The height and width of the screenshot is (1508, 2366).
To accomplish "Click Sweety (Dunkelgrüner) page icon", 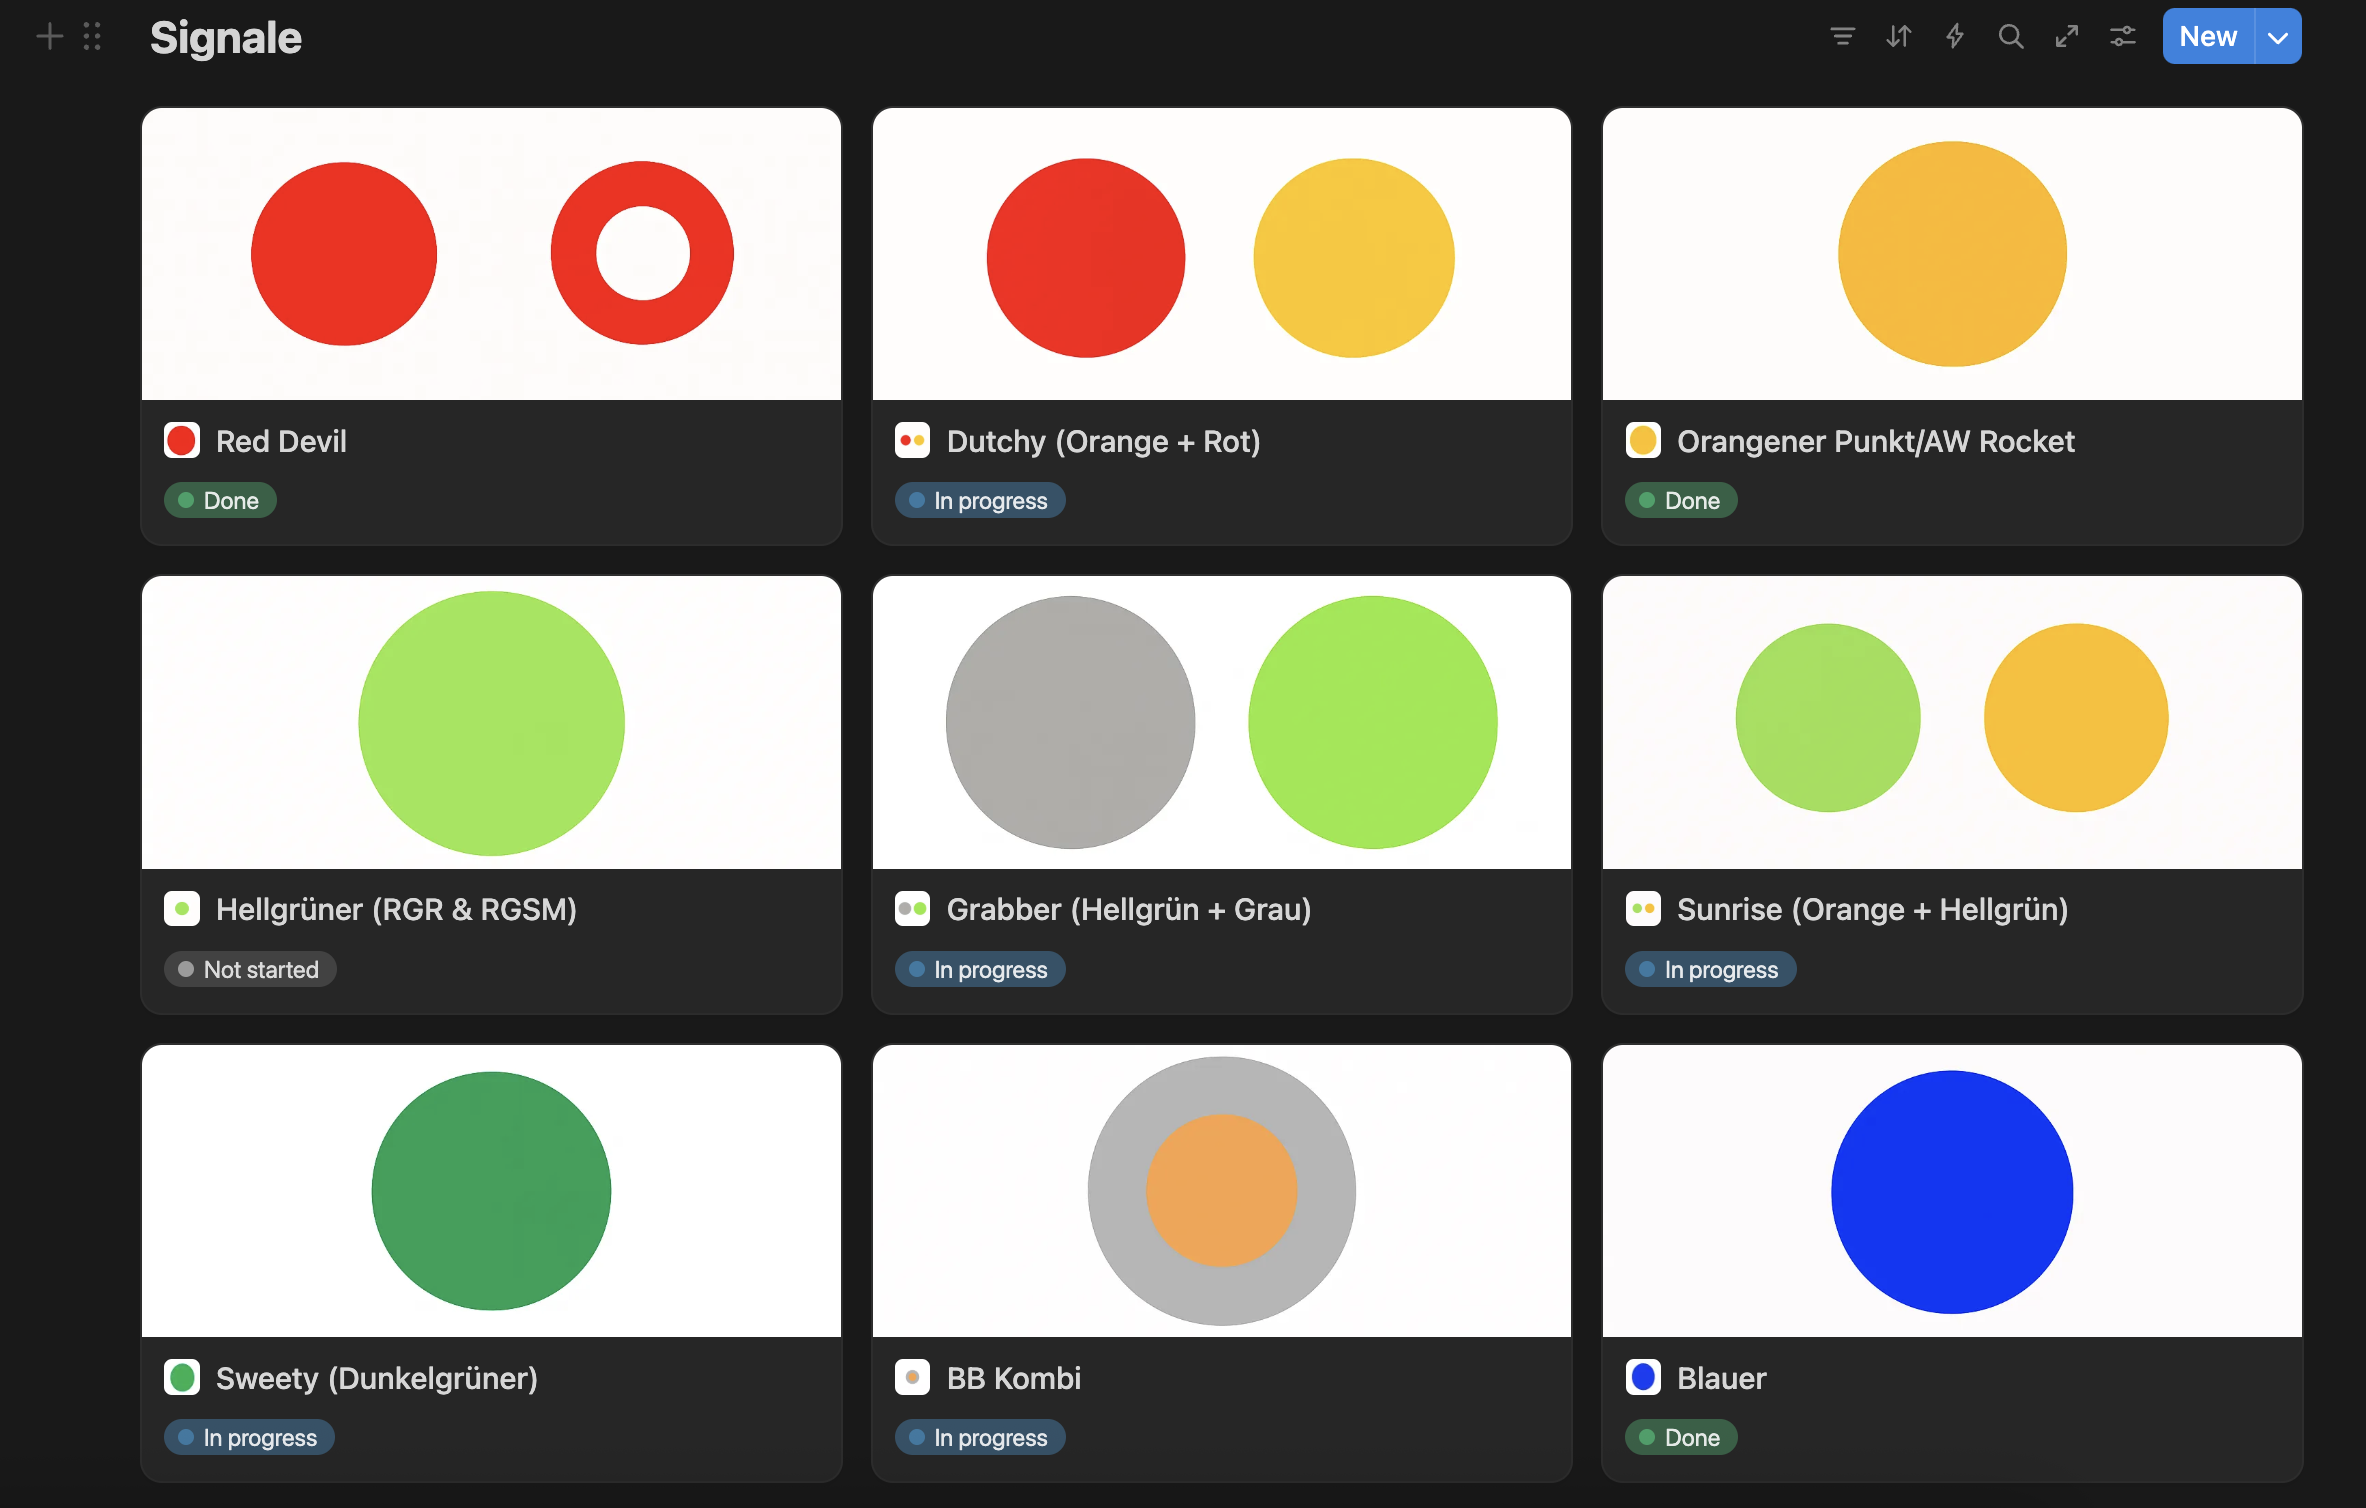I will pyautogui.click(x=182, y=1377).
